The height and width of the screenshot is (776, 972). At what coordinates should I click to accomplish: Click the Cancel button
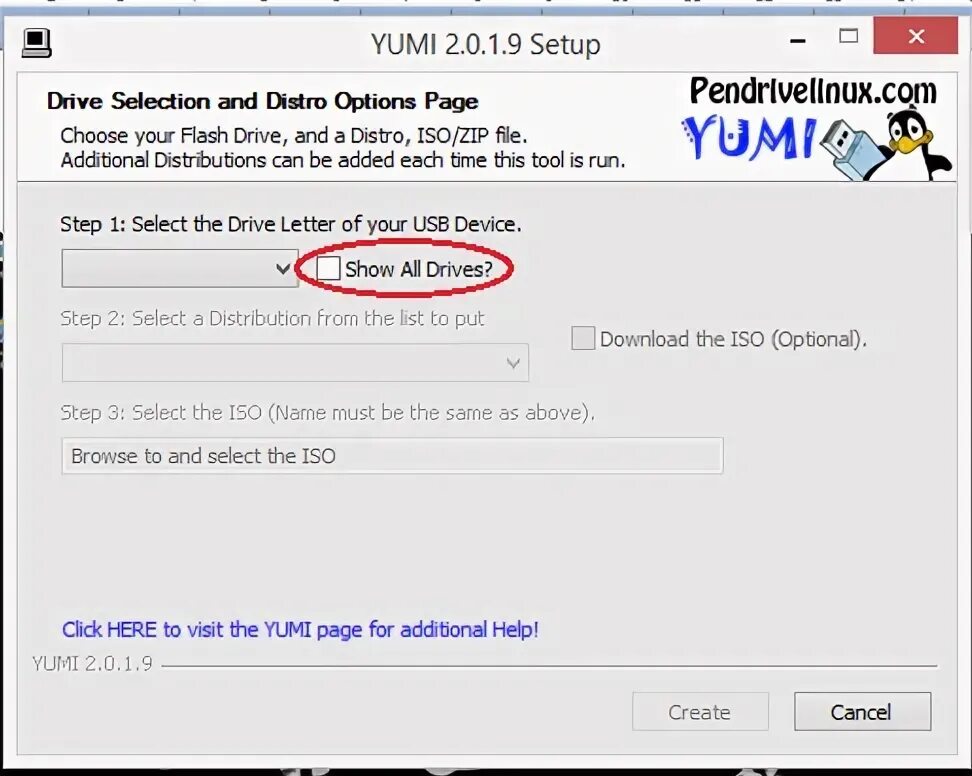[862, 712]
